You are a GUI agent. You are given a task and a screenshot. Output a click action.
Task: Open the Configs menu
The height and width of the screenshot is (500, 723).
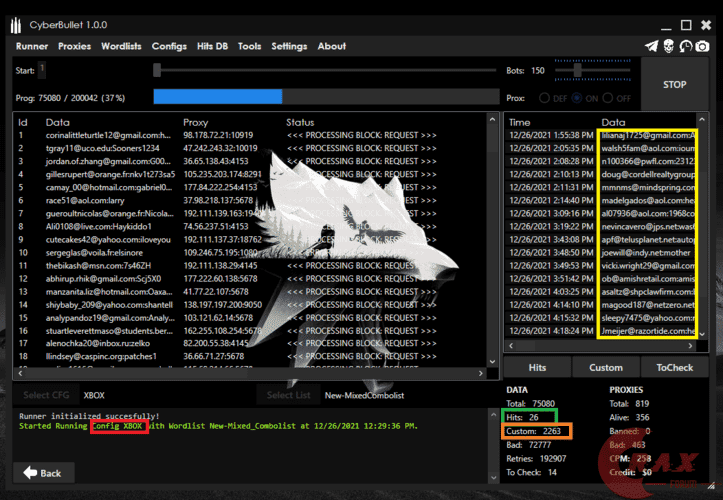click(x=169, y=46)
